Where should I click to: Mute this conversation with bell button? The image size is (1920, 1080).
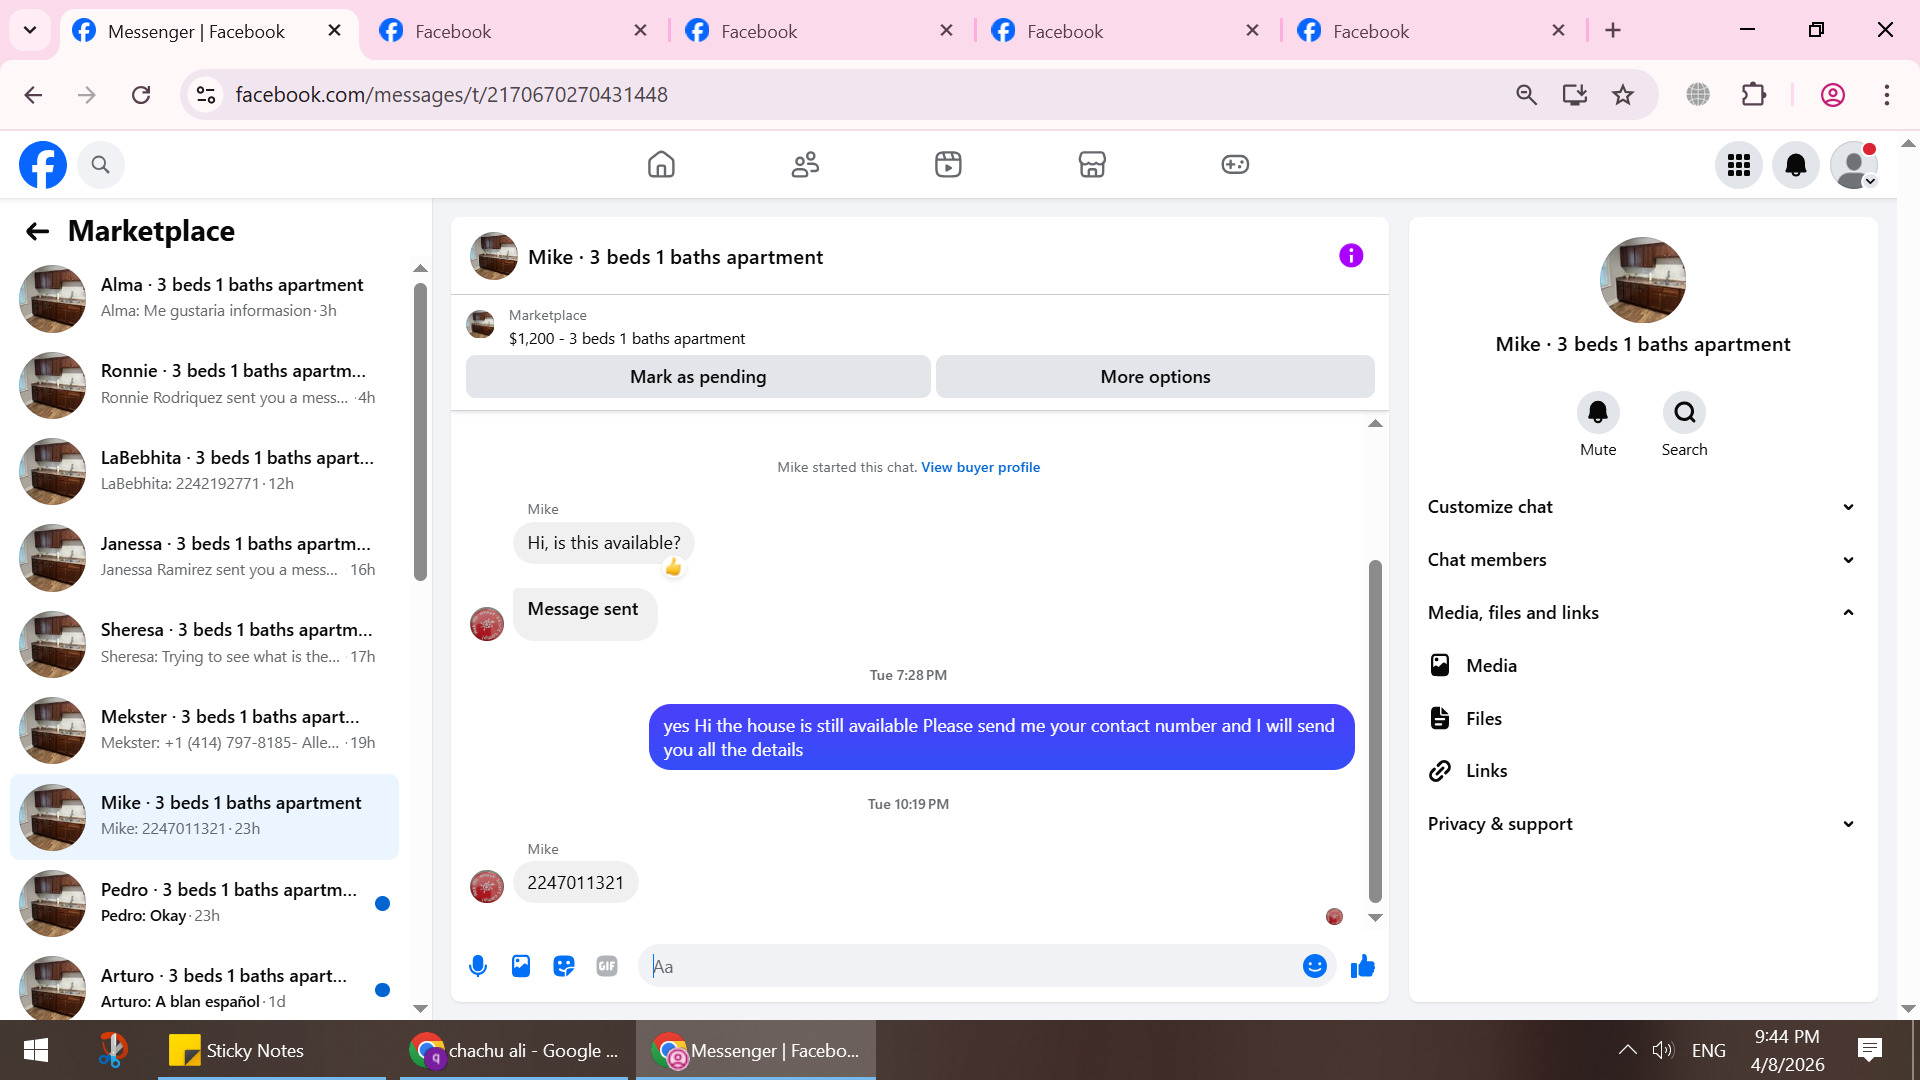[1597, 413]
